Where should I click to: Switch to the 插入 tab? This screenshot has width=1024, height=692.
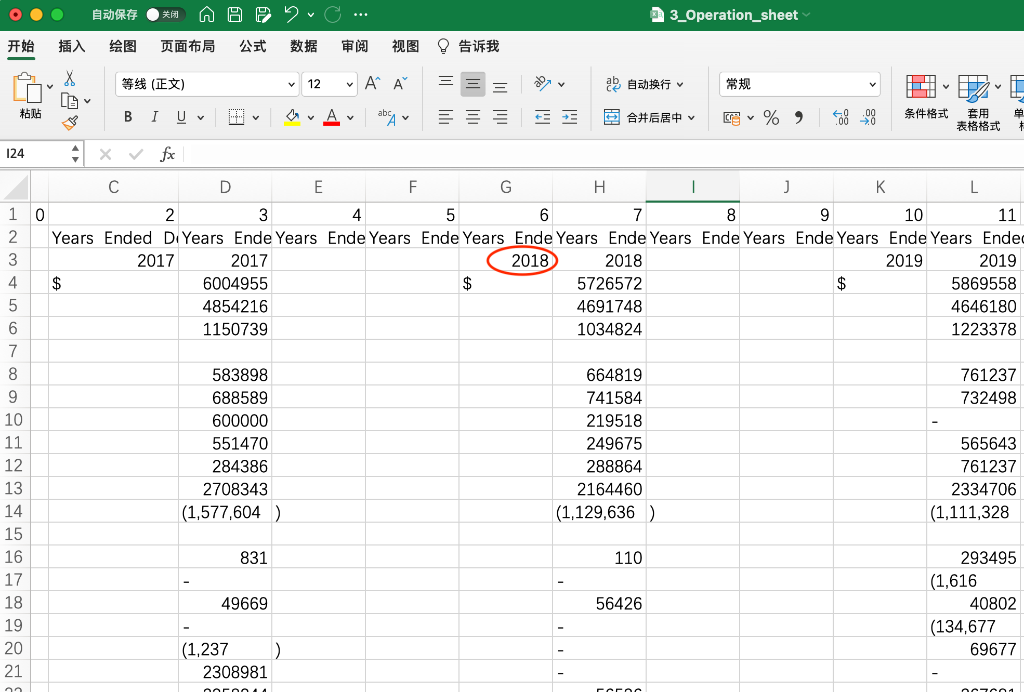[72, 46]
